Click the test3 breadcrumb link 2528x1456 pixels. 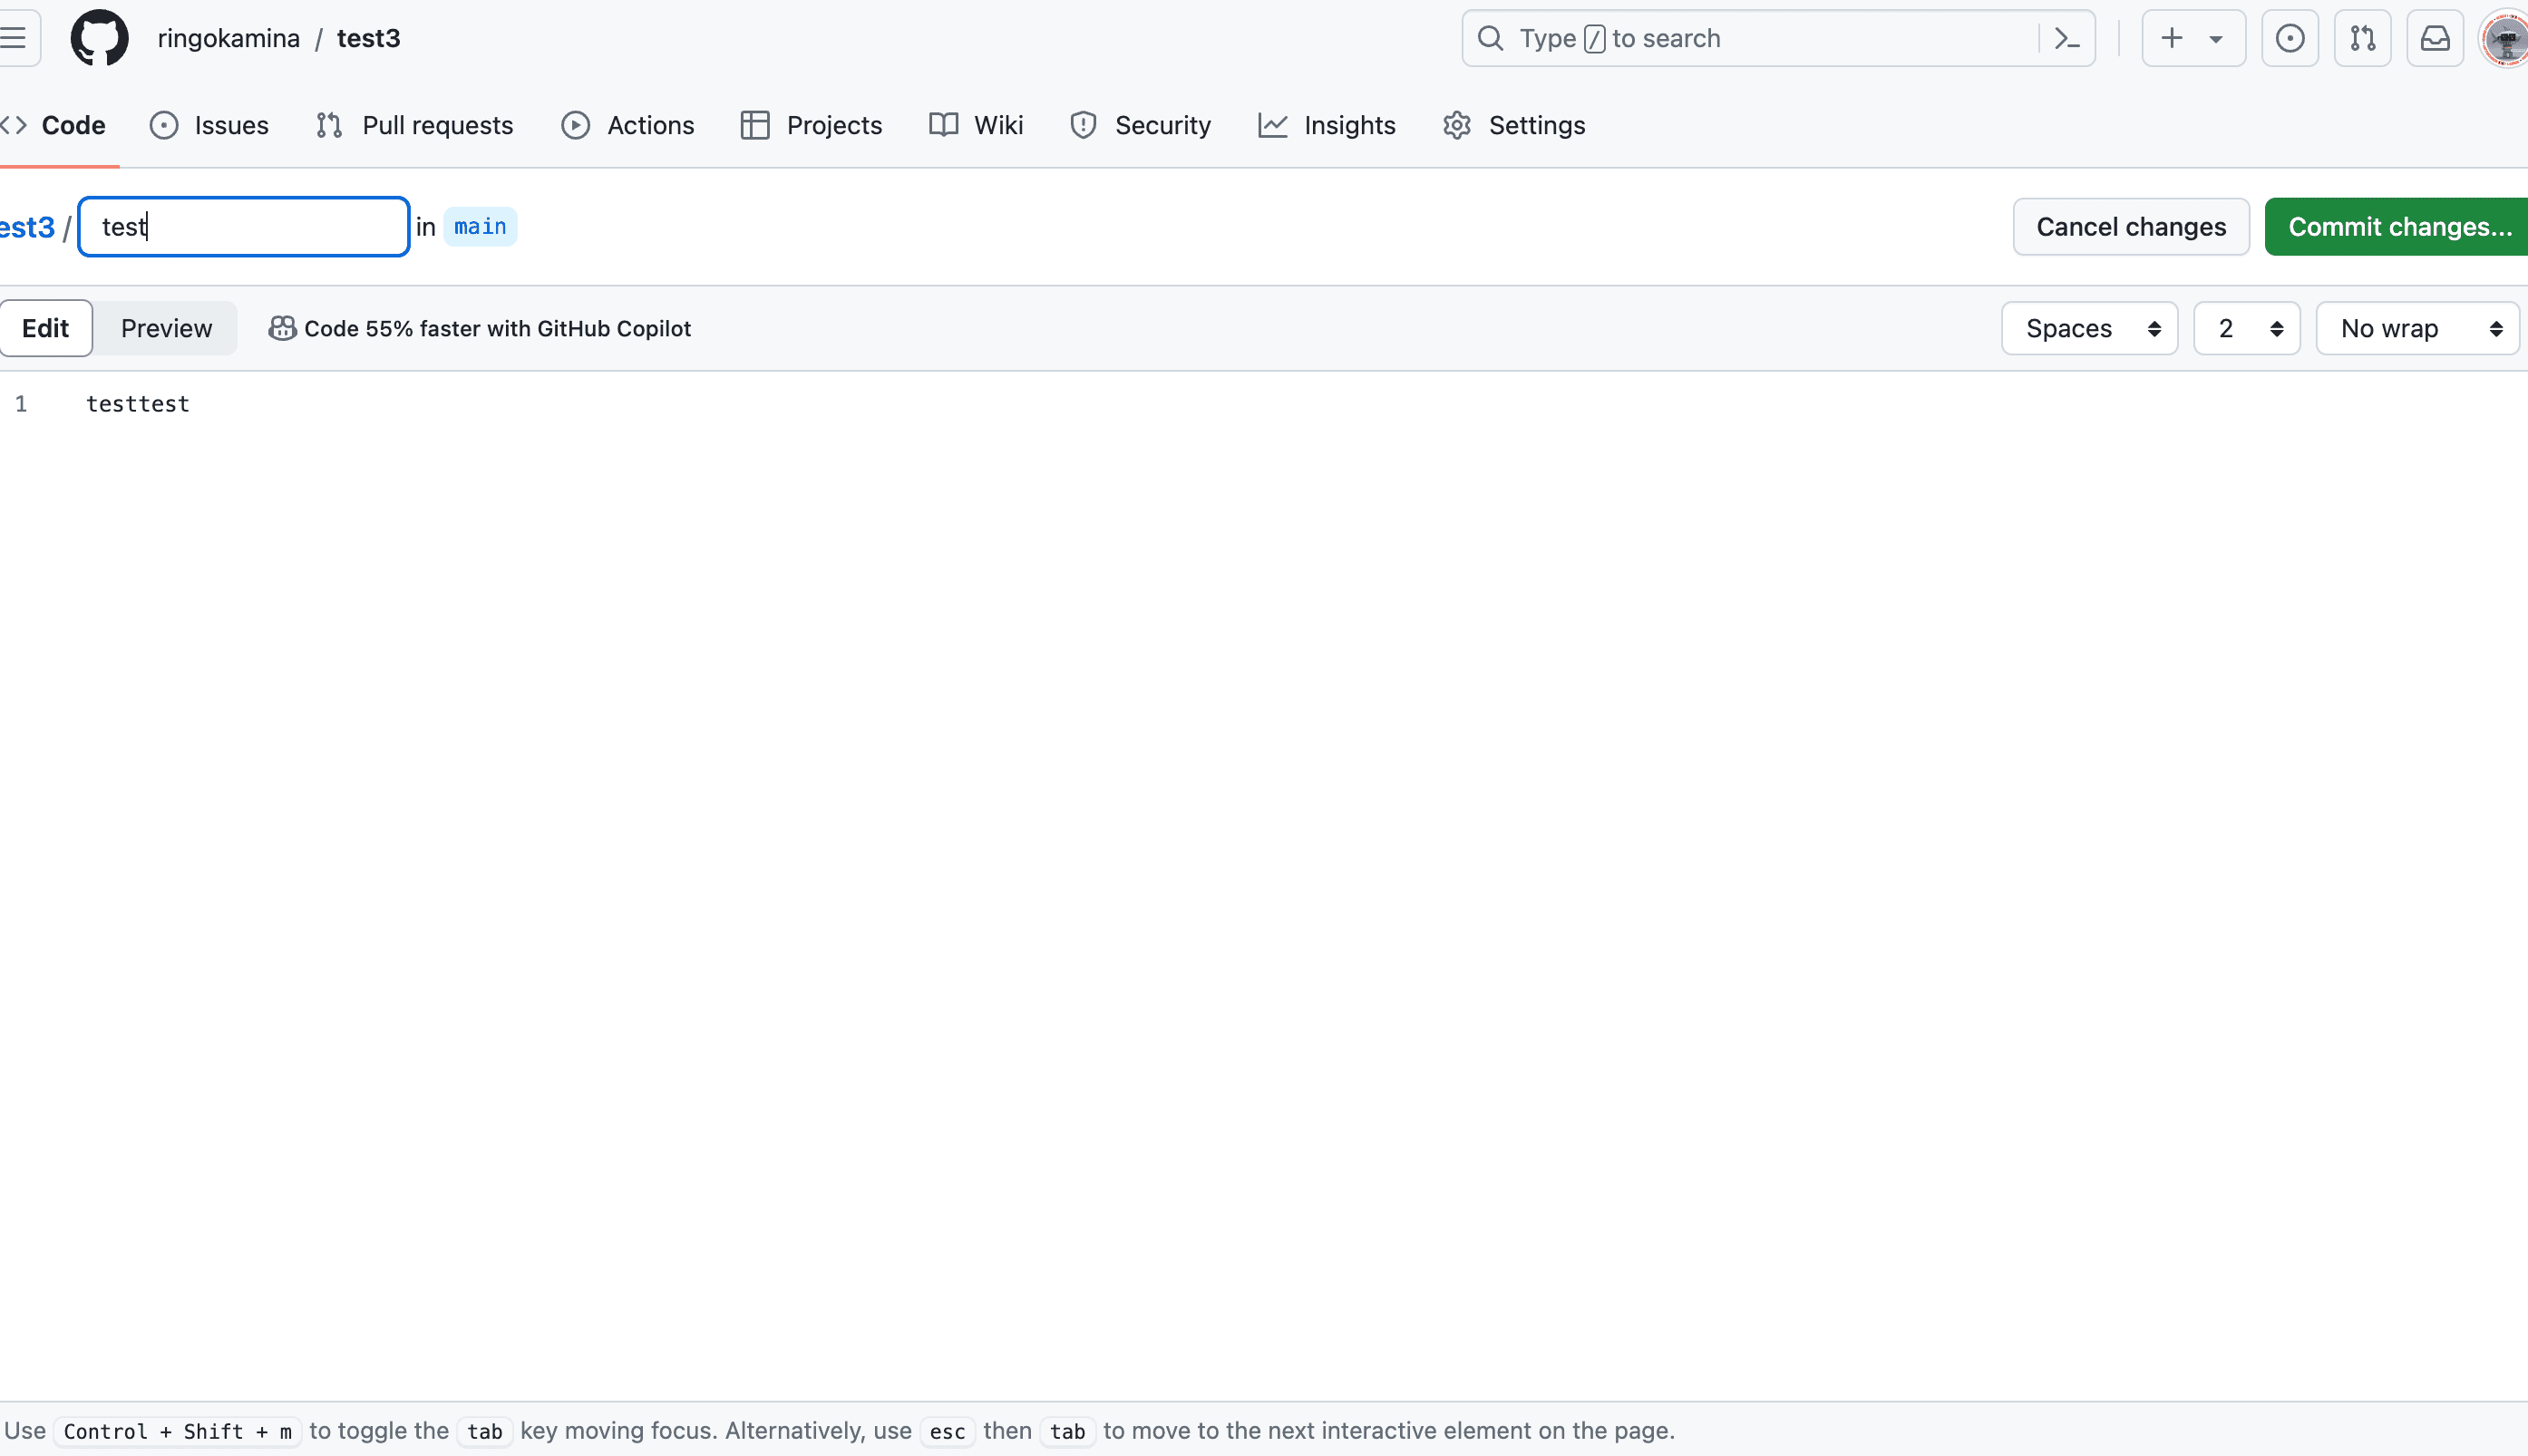[27, 227]
